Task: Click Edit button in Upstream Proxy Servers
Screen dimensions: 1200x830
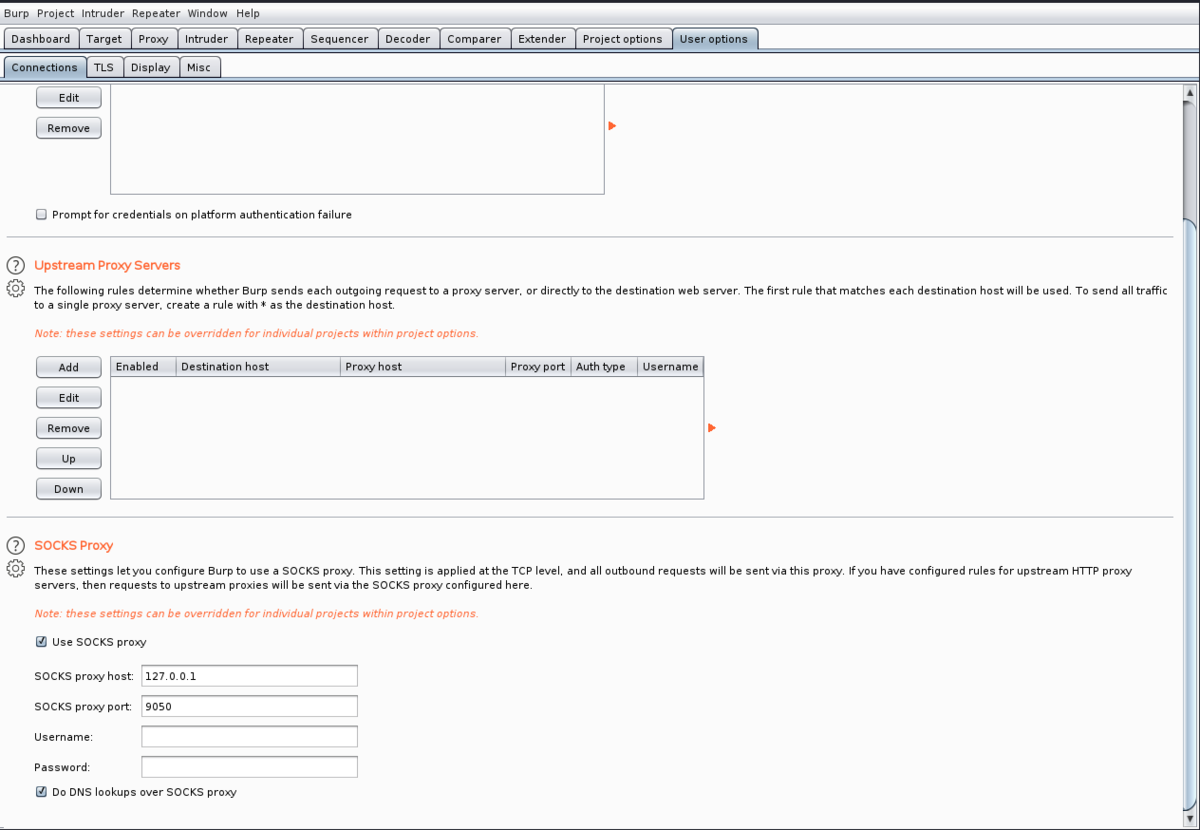Action: (x=69, y=398)
